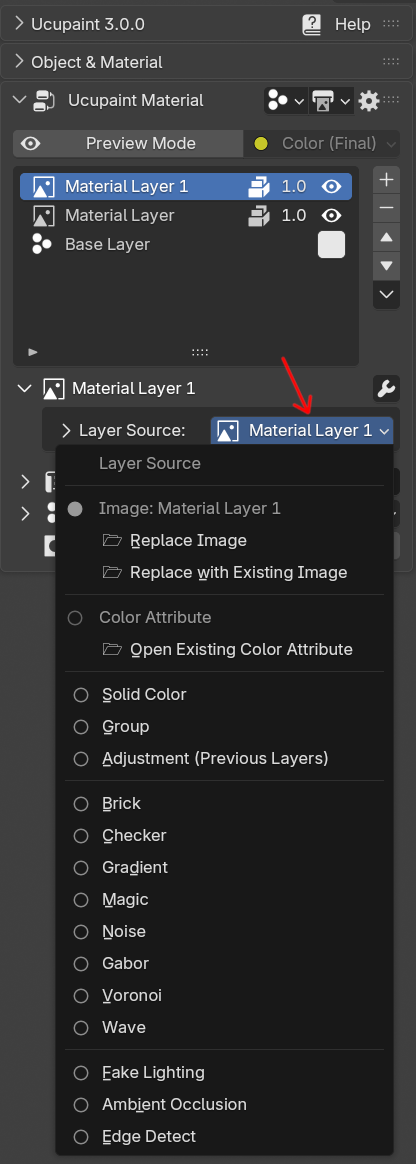Add a new layer with plus button
Viewport: 416px width, 1164px height.
[386, 180]
